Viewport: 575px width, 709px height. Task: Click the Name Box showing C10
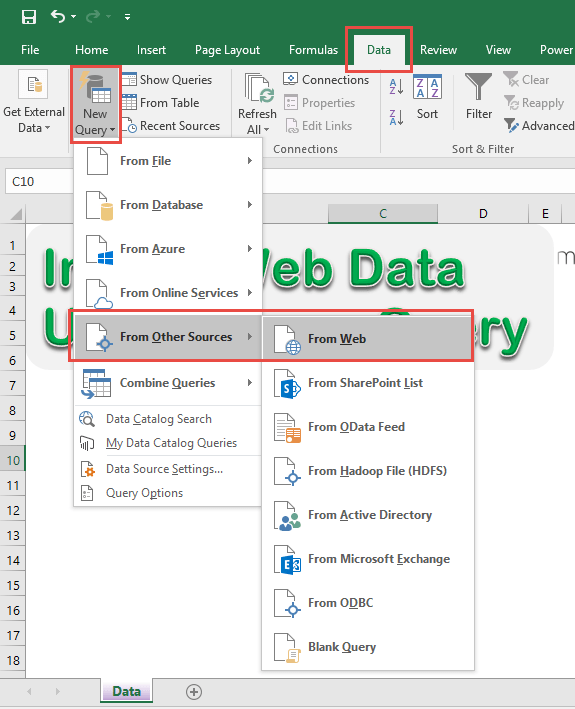click(x=39, y=181)
